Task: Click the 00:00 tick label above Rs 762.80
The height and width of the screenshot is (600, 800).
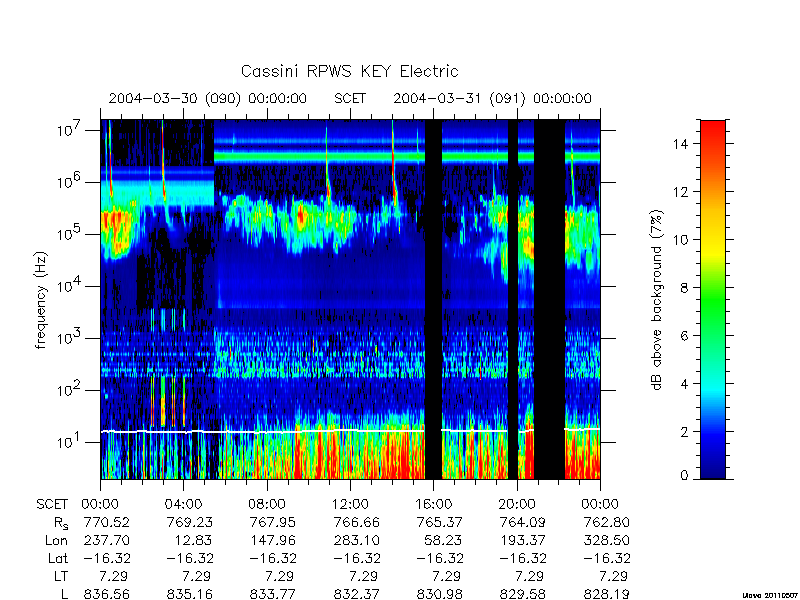Action: [599, 504]
